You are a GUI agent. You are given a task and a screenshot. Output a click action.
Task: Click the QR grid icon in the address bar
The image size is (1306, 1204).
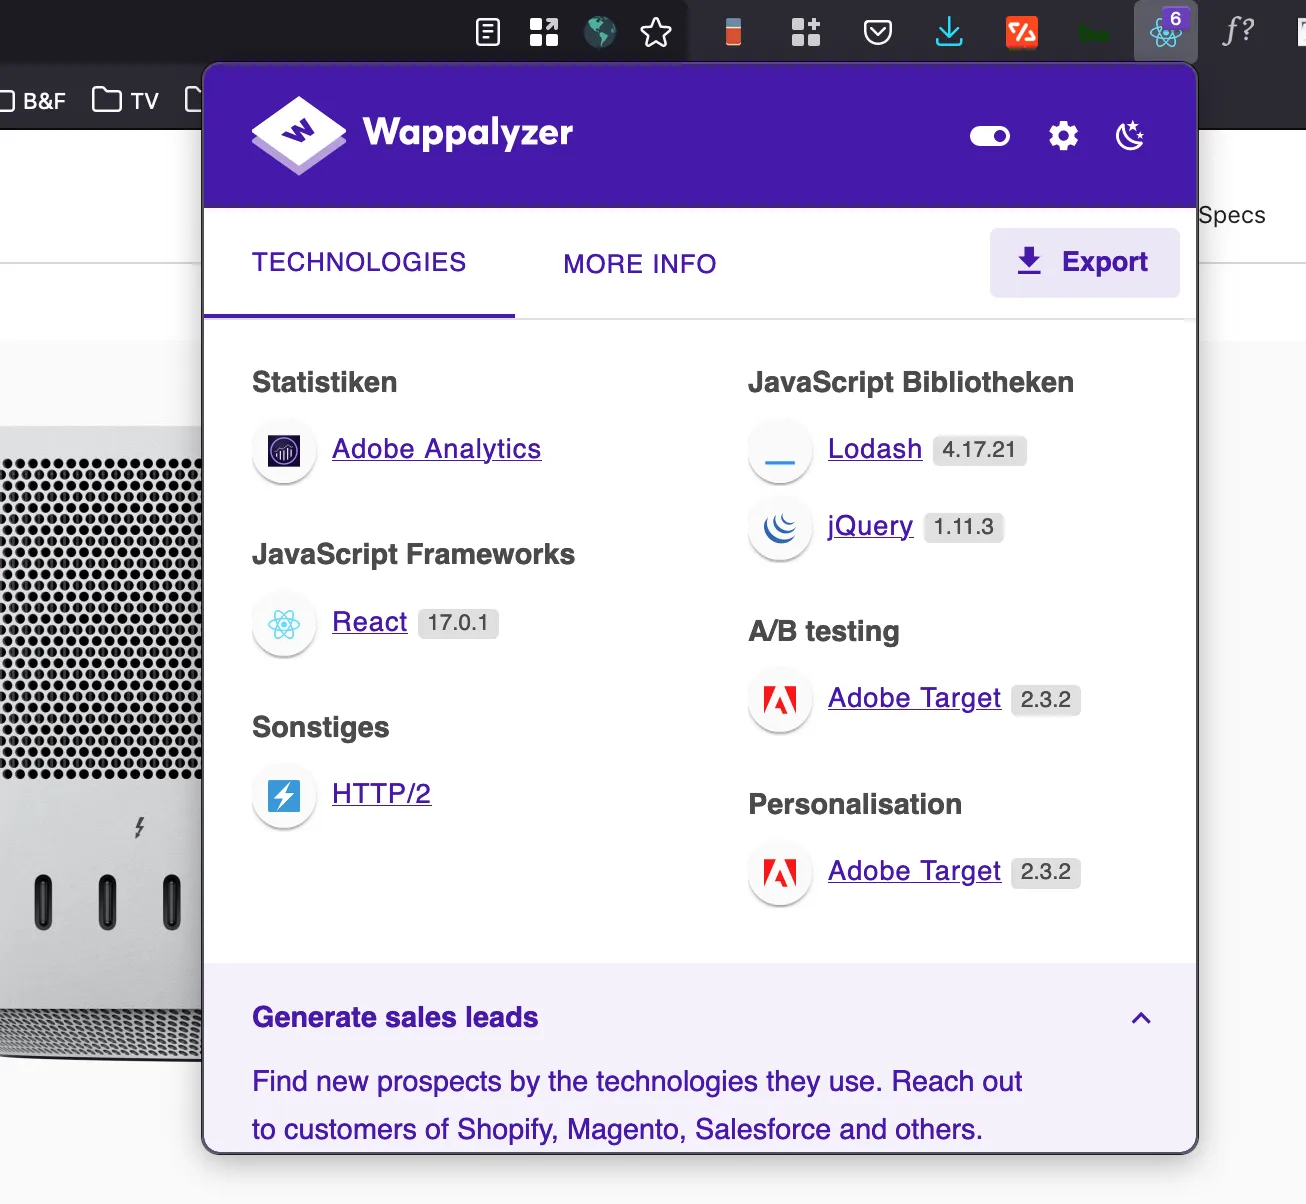[544, 32]
